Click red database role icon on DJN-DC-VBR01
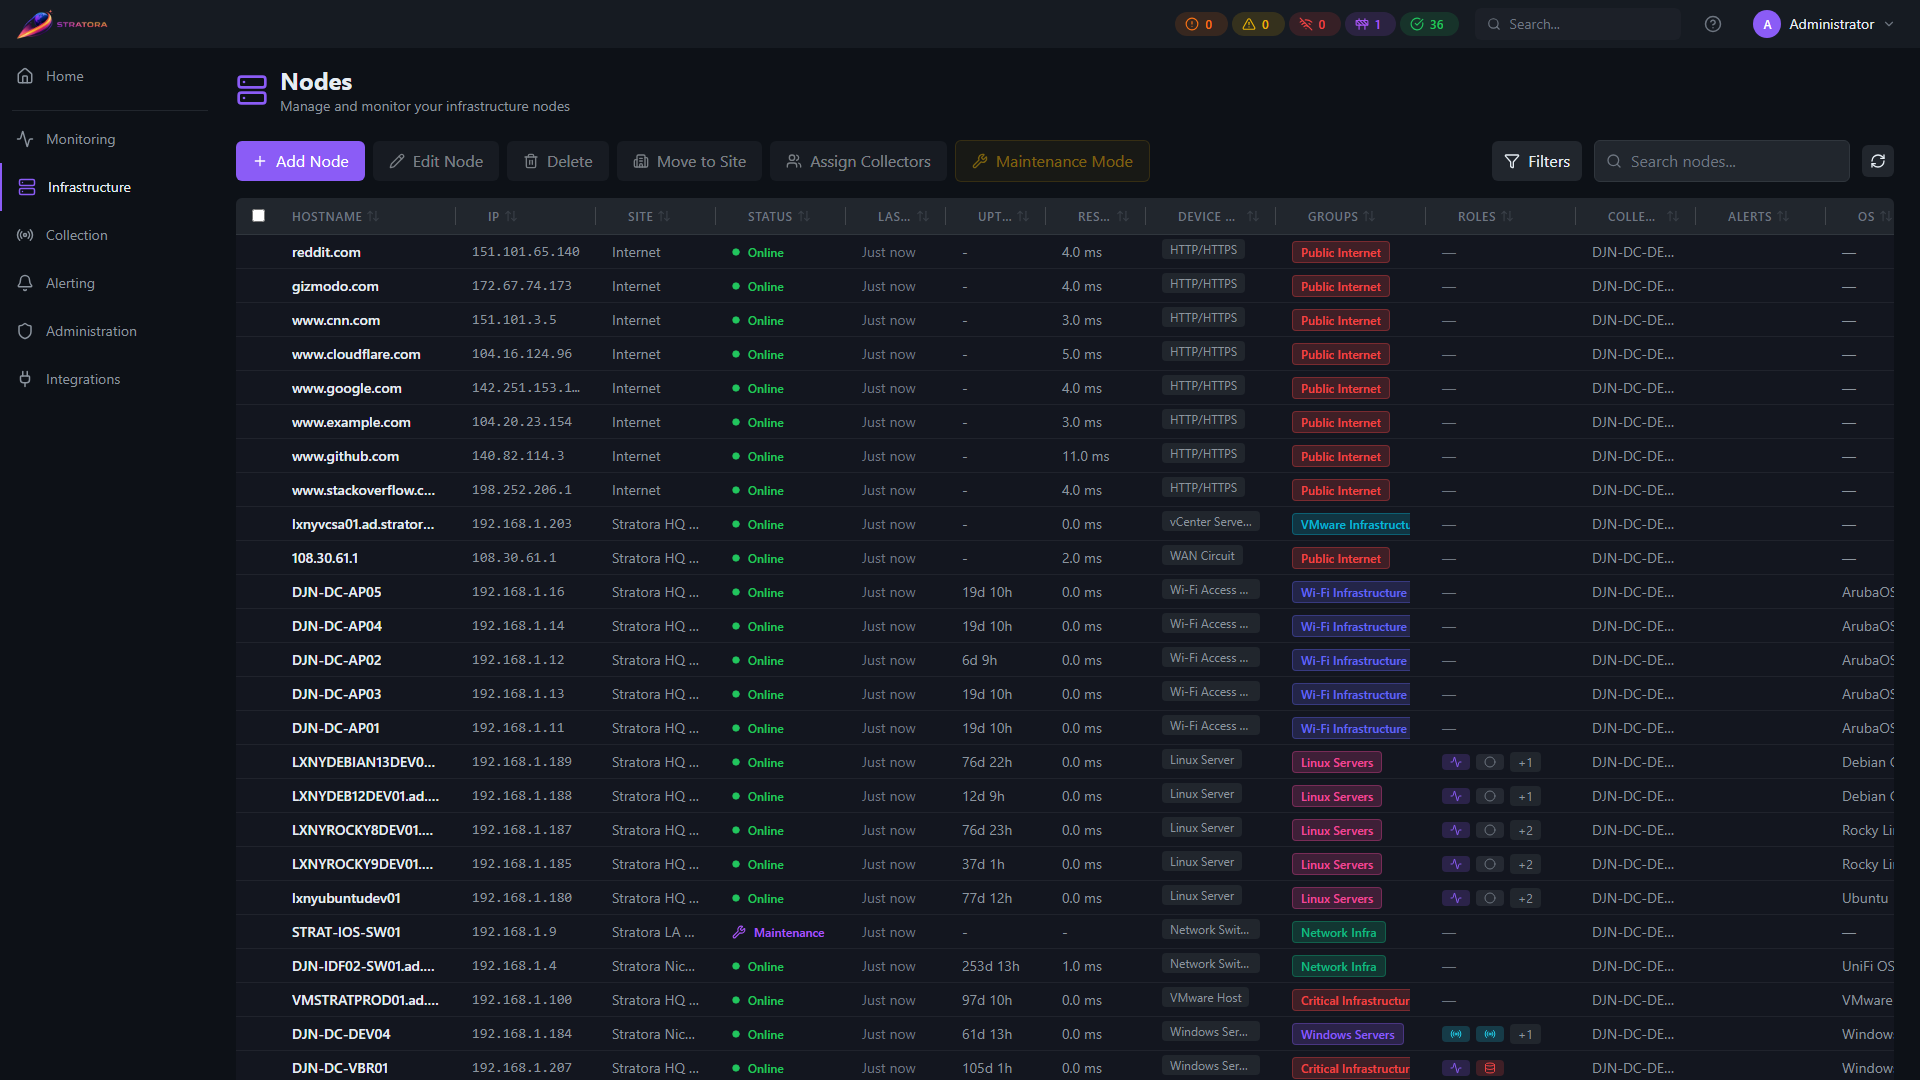 click(1490, 1068)
